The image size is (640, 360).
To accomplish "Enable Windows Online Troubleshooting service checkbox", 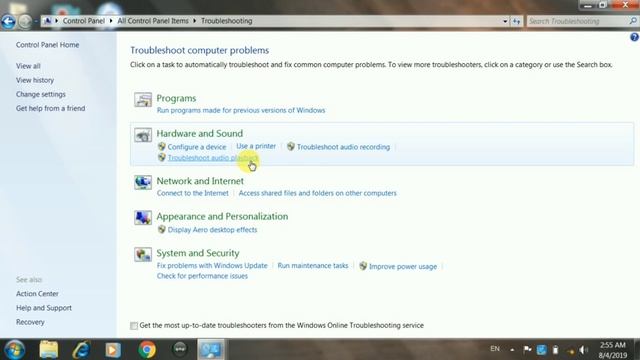I will coord(134,326).
